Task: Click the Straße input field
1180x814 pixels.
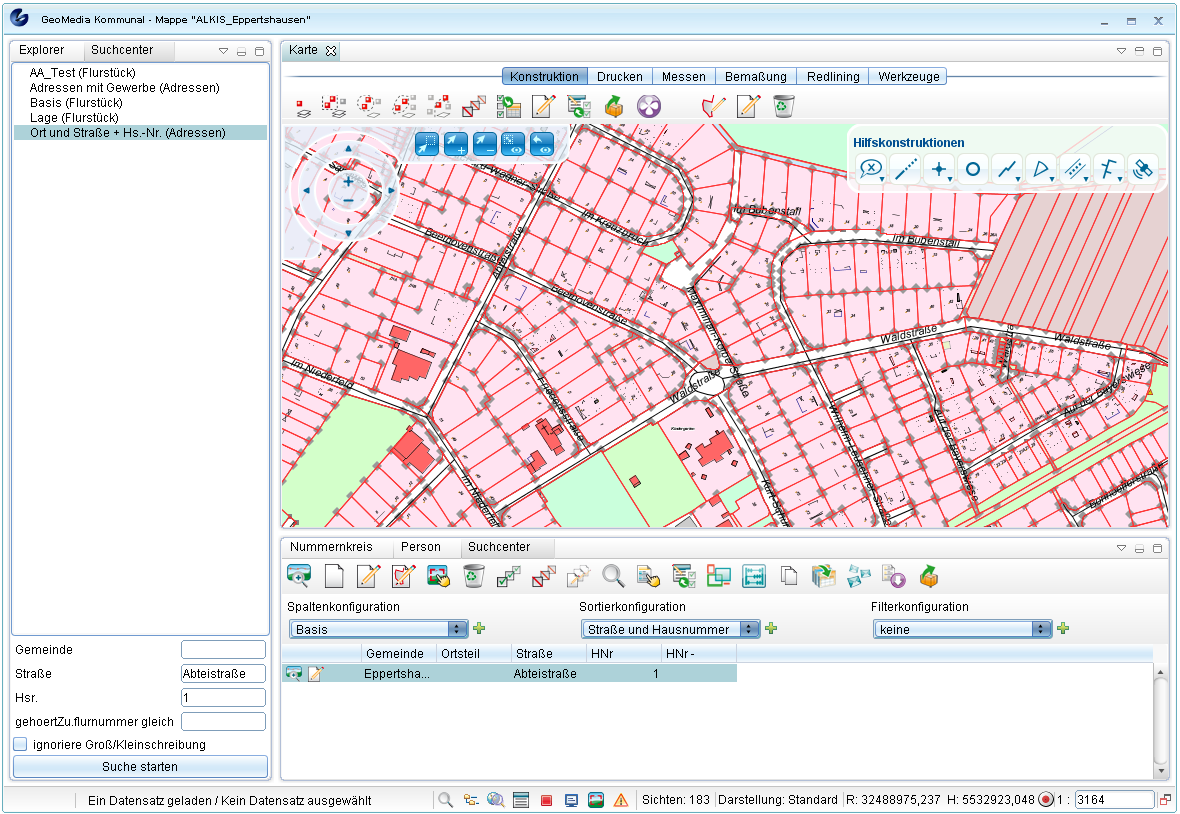Action: pyautogui.click(x=223, y=673)
